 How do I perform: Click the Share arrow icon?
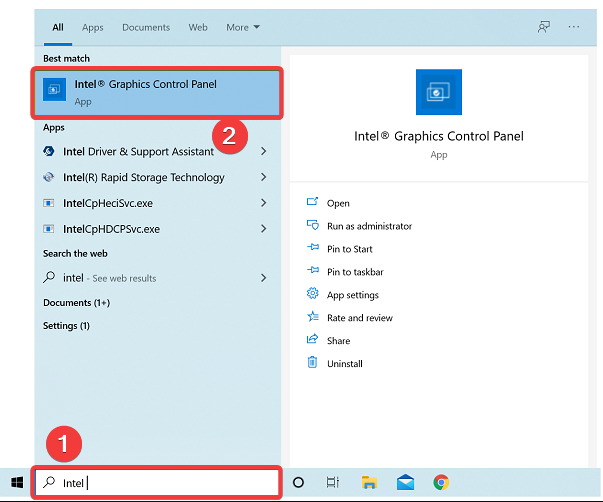coord(312,339)
